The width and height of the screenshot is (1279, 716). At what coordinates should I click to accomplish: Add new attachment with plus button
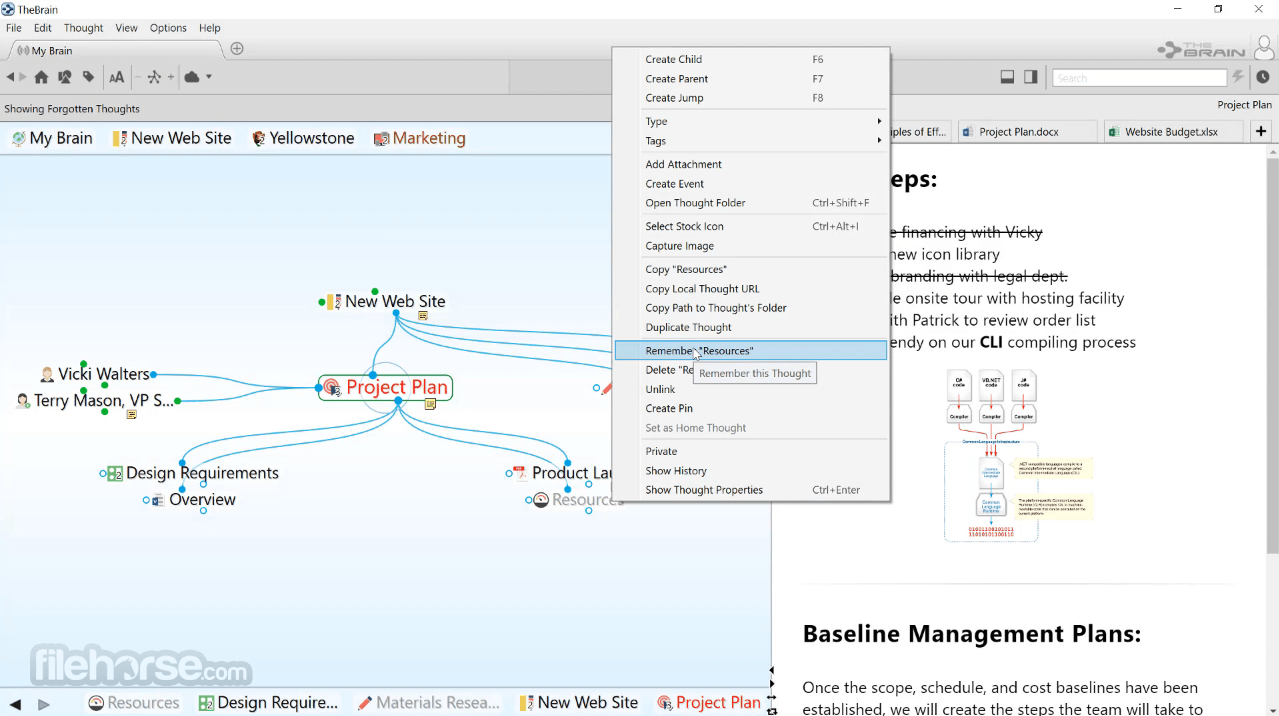pyautogui.click(x=1261, y=131)
